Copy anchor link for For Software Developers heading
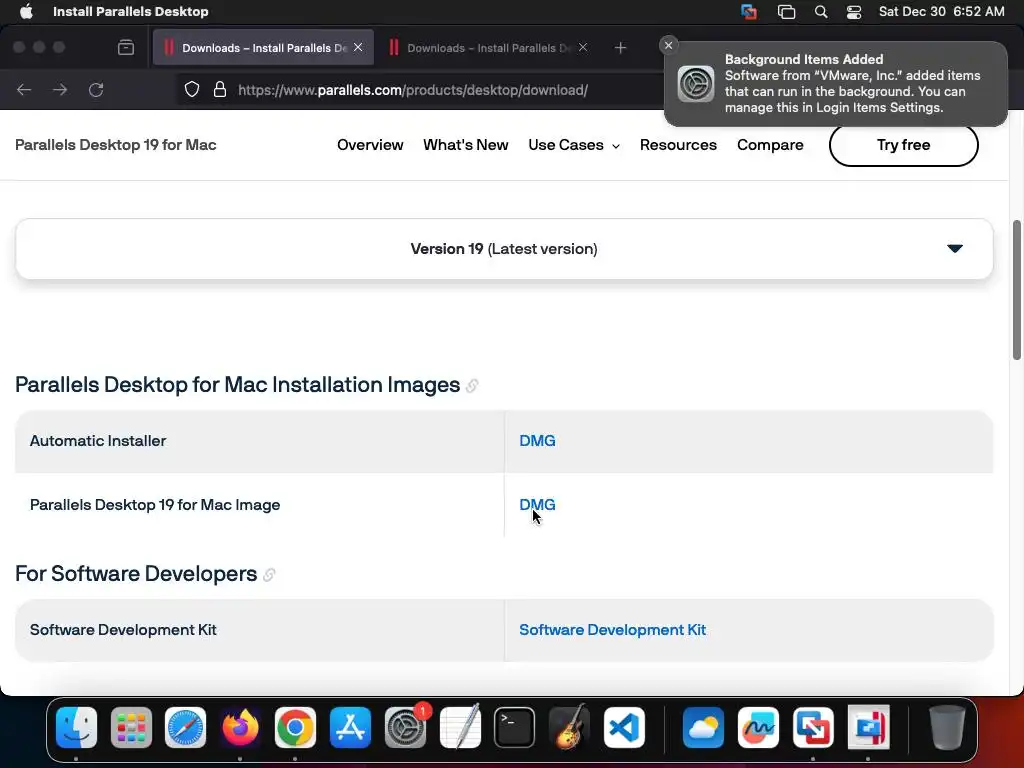Image resolution: width=1024 pixels, height=768 pixels. [x=269, y=575]
